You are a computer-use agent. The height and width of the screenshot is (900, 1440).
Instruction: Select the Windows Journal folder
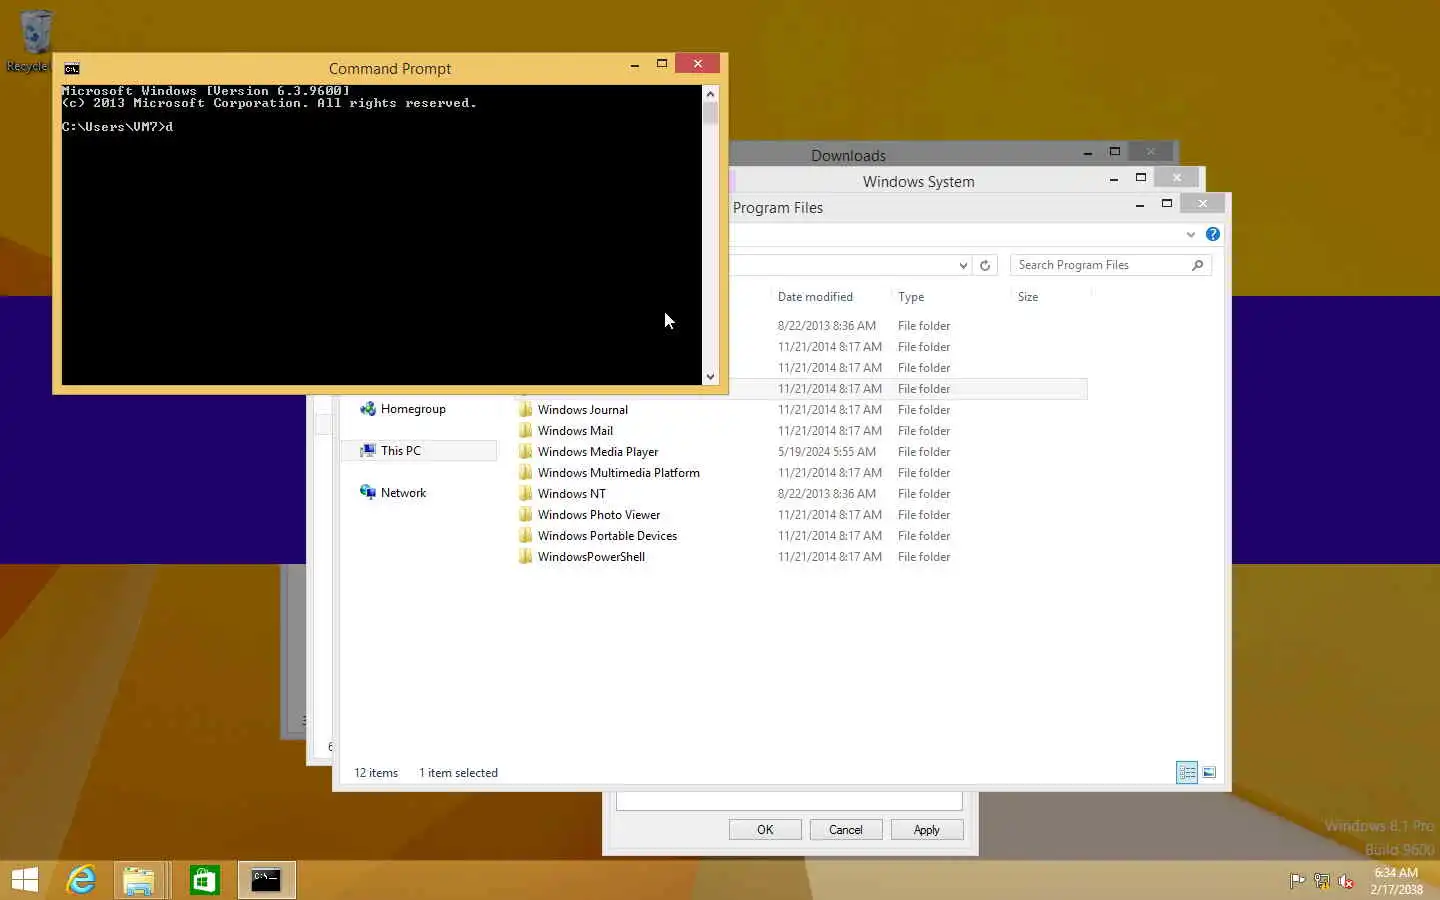583,410
